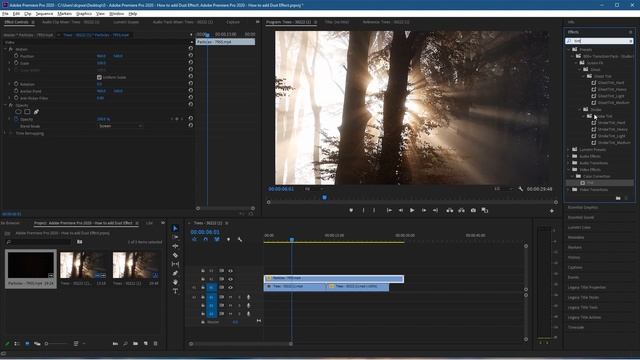The height and width of the screenshot is (360, 640).
Task: Click Add Marker button in Program monitor
Action: [351, 210]
